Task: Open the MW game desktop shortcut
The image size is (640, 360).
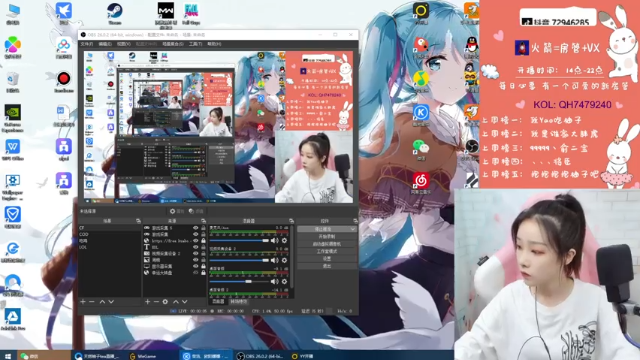Action: pyautogui.click(x=166, y=16)
